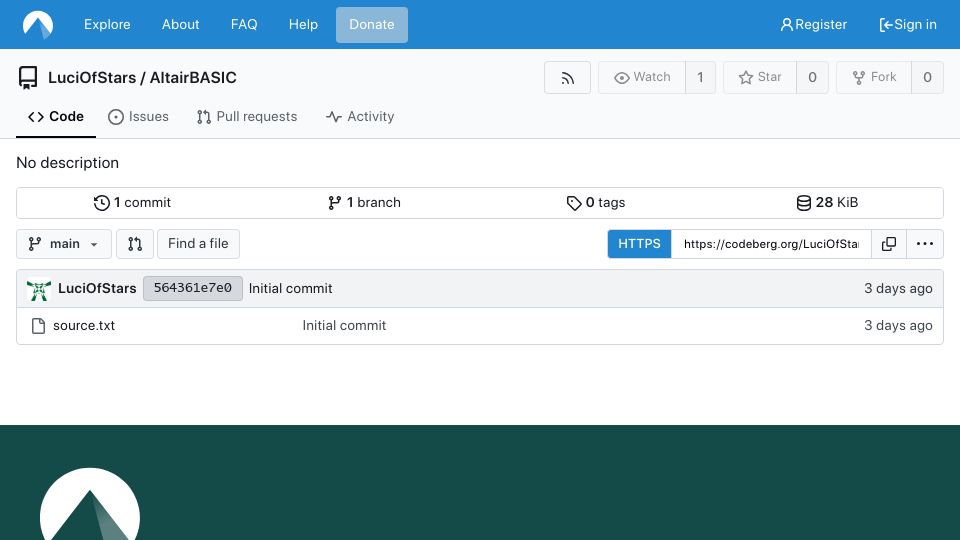Screen dimensions: 960x540
Task: Open the three-dots clone options menu
Action: 924,244
